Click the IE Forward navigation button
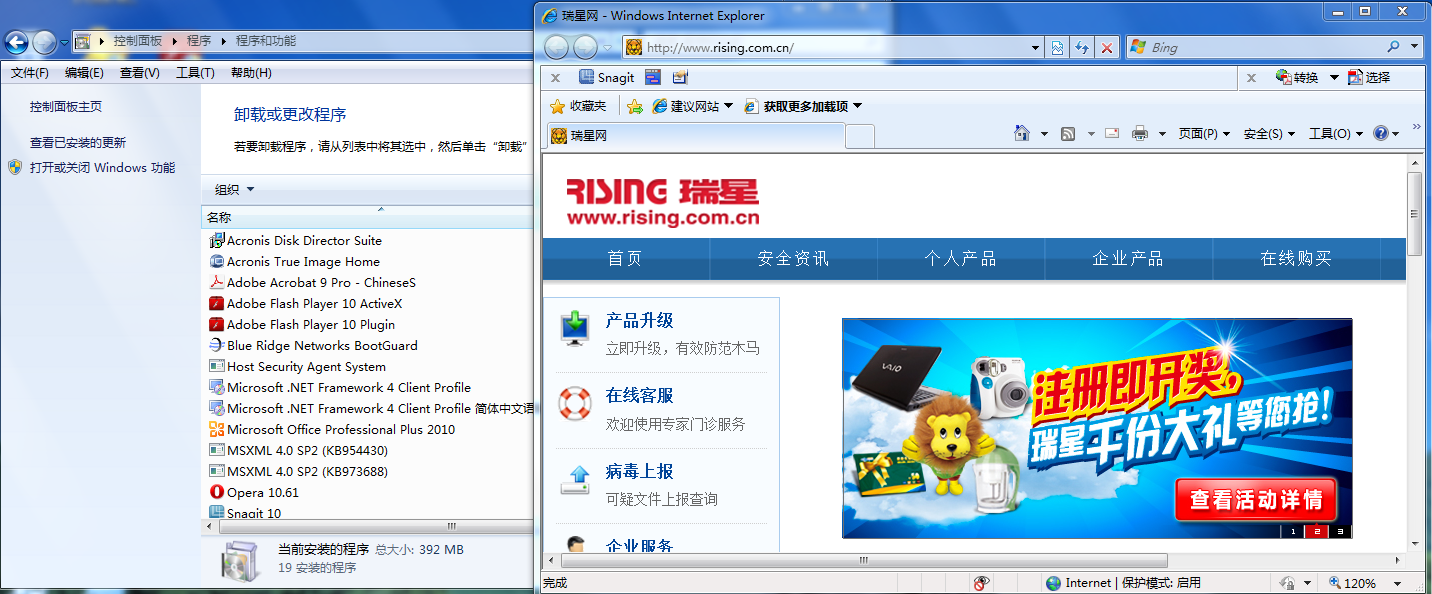The image size is (1432, 594). pyautogui.click(x=585, y=47)
